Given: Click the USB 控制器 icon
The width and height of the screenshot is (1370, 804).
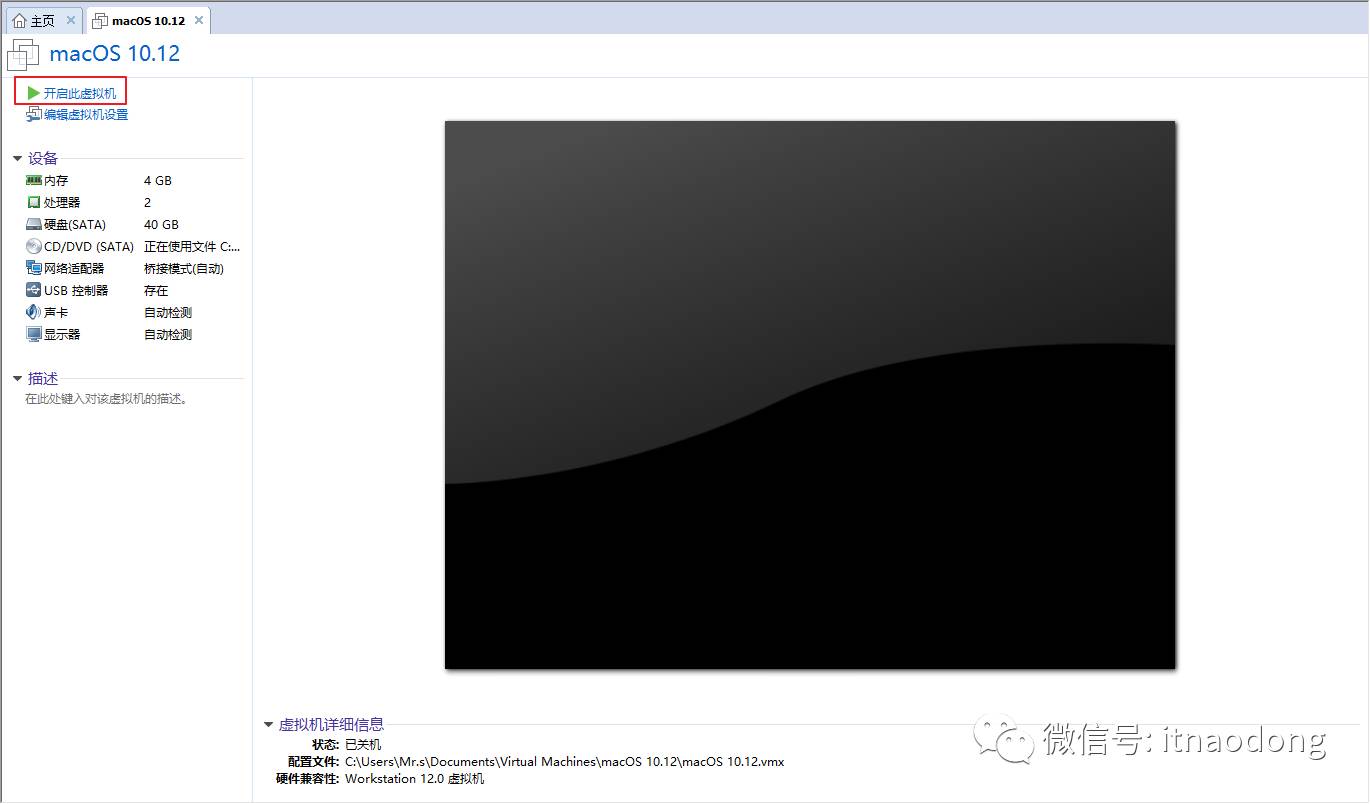Looking at the screenshot, I should pos(34,291).
